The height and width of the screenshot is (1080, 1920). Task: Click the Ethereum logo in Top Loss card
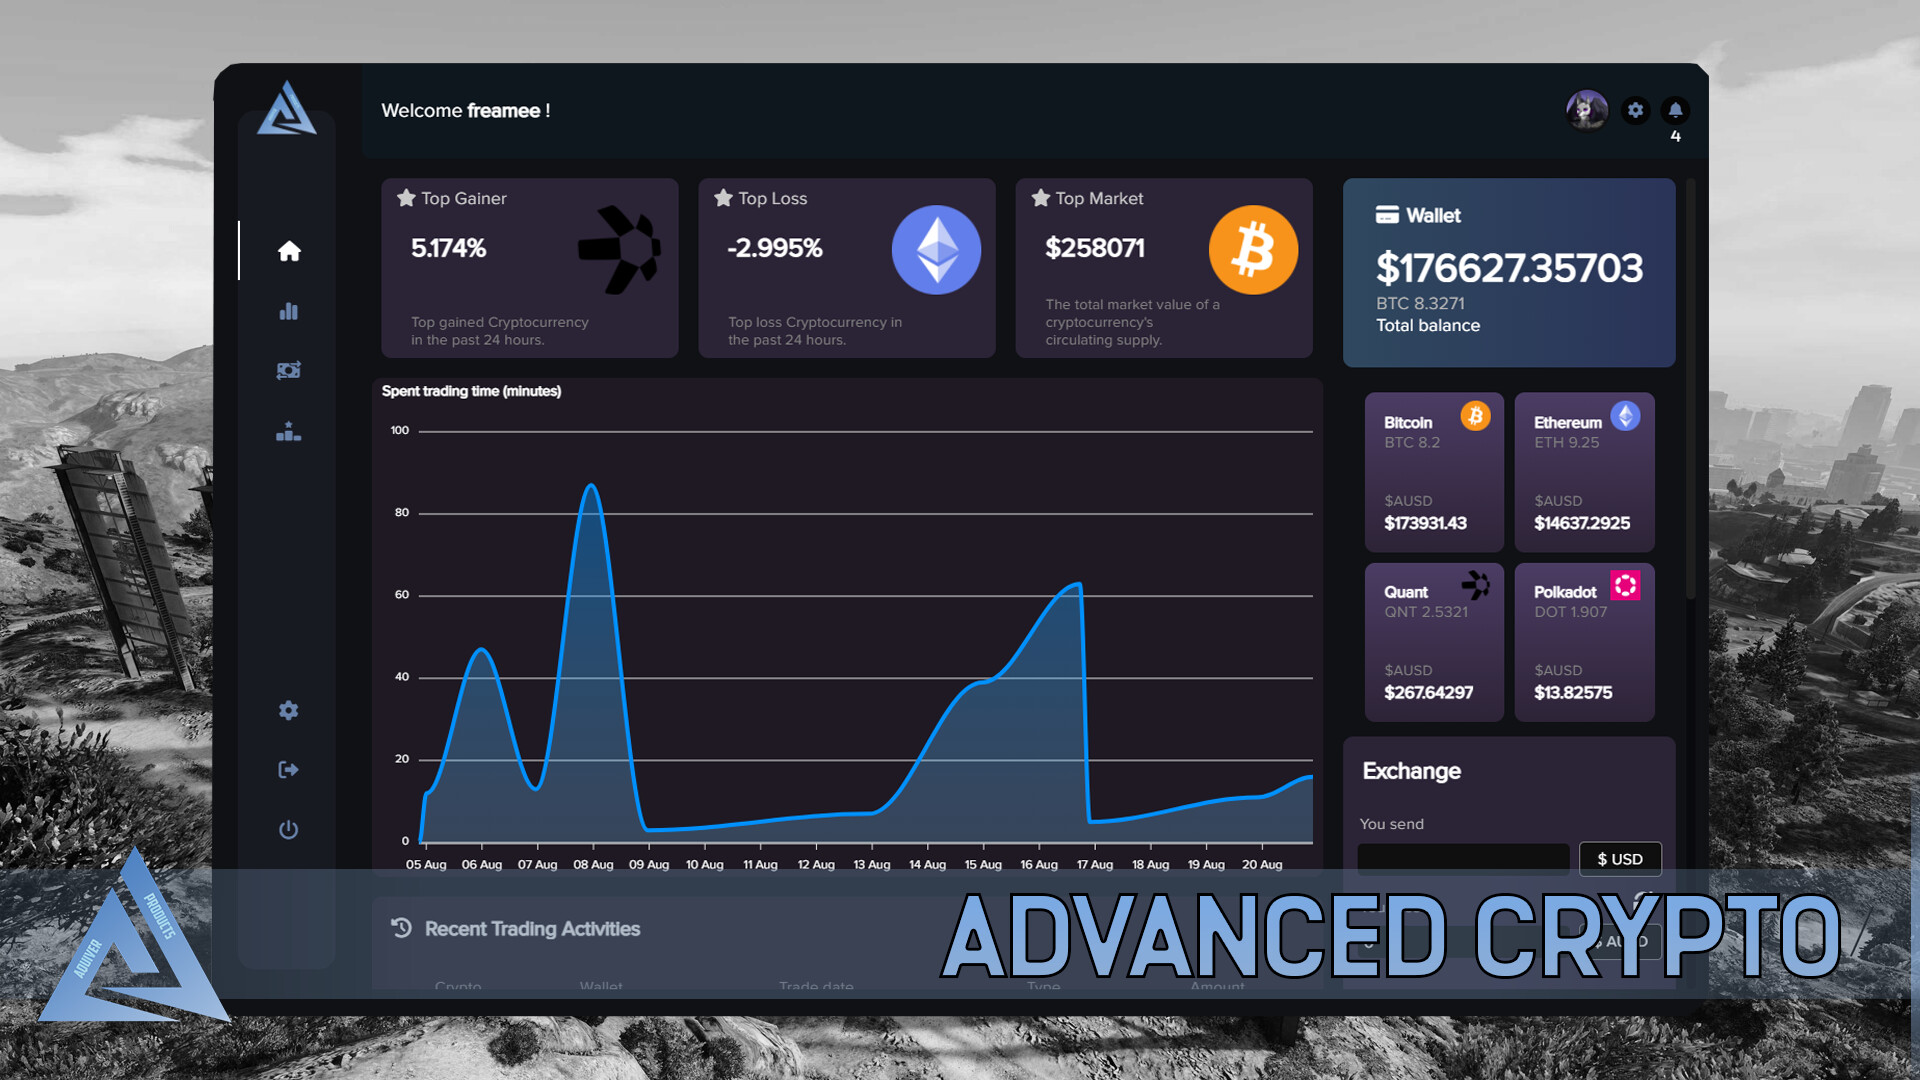(936, 250)
